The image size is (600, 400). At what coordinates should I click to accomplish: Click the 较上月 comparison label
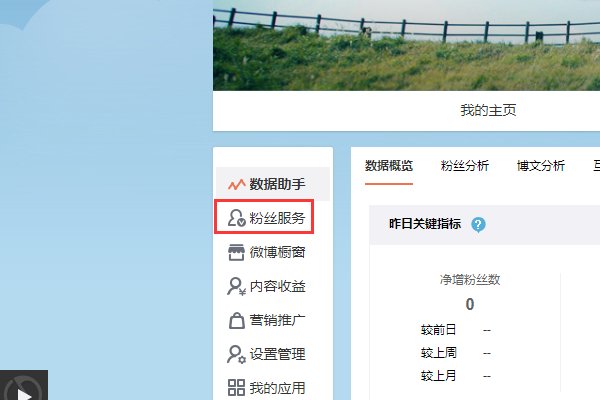[x=438, y=376]
